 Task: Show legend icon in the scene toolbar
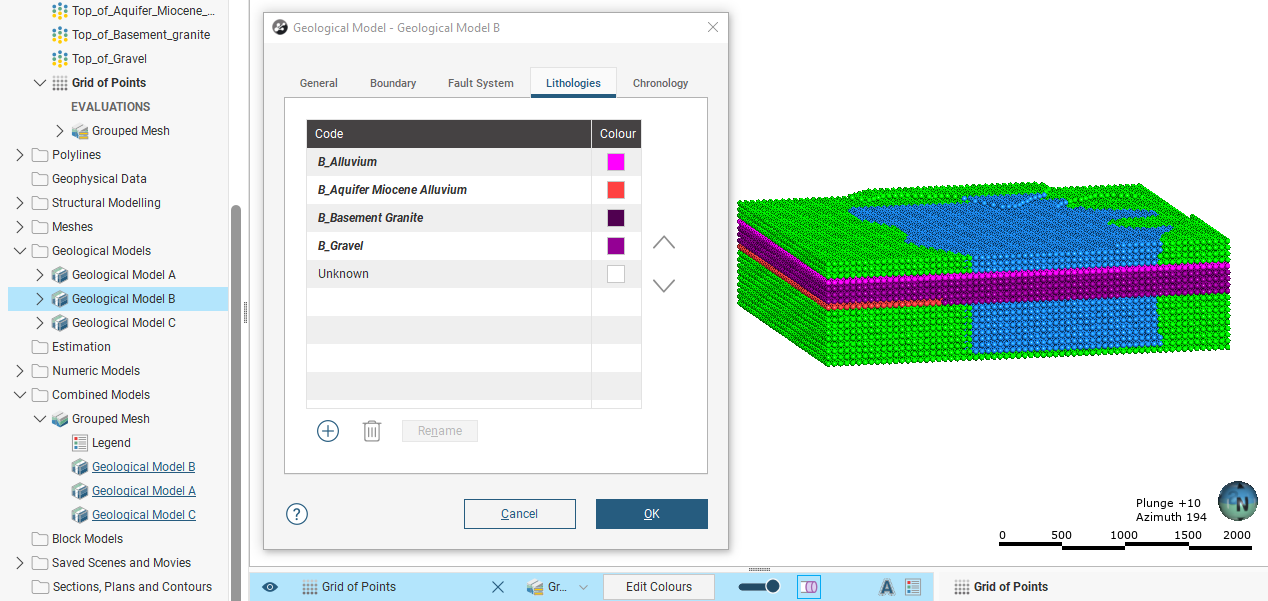913,587
